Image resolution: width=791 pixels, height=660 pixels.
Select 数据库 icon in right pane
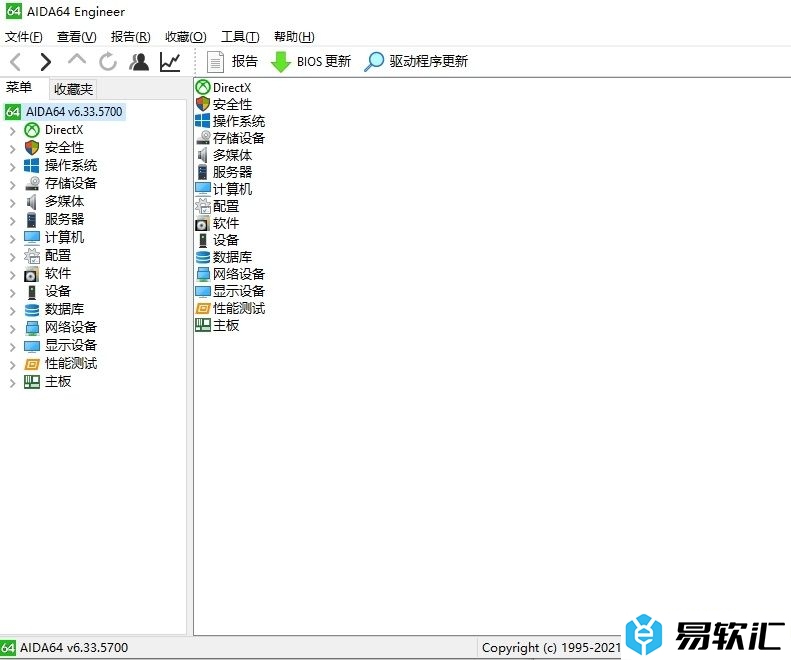click(203, 257)
